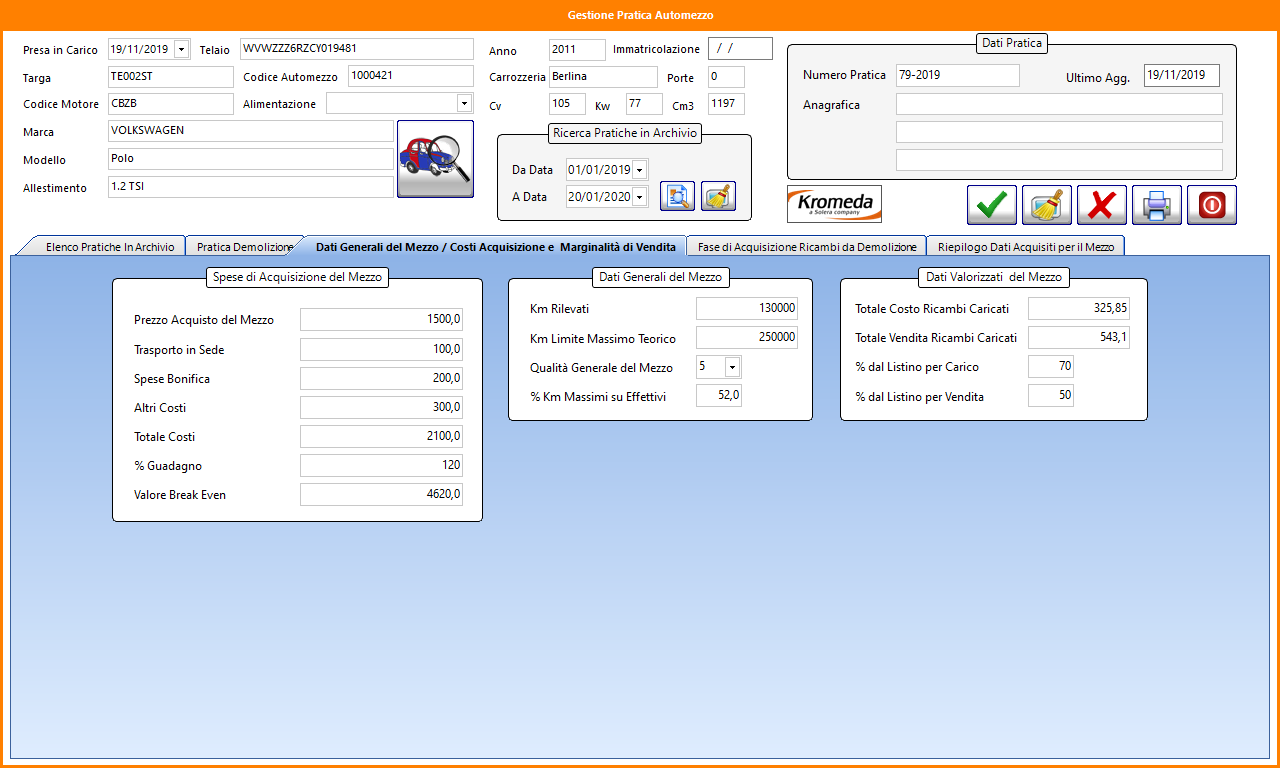The width and height of the screenshot is (1280, 768).
Task: Click the Targa field with TE002ST
Action: coord(170,77)
